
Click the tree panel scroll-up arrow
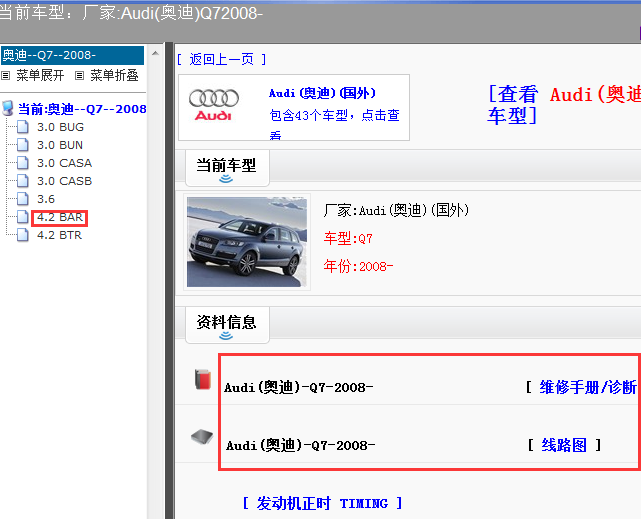(x=155, y=53)
